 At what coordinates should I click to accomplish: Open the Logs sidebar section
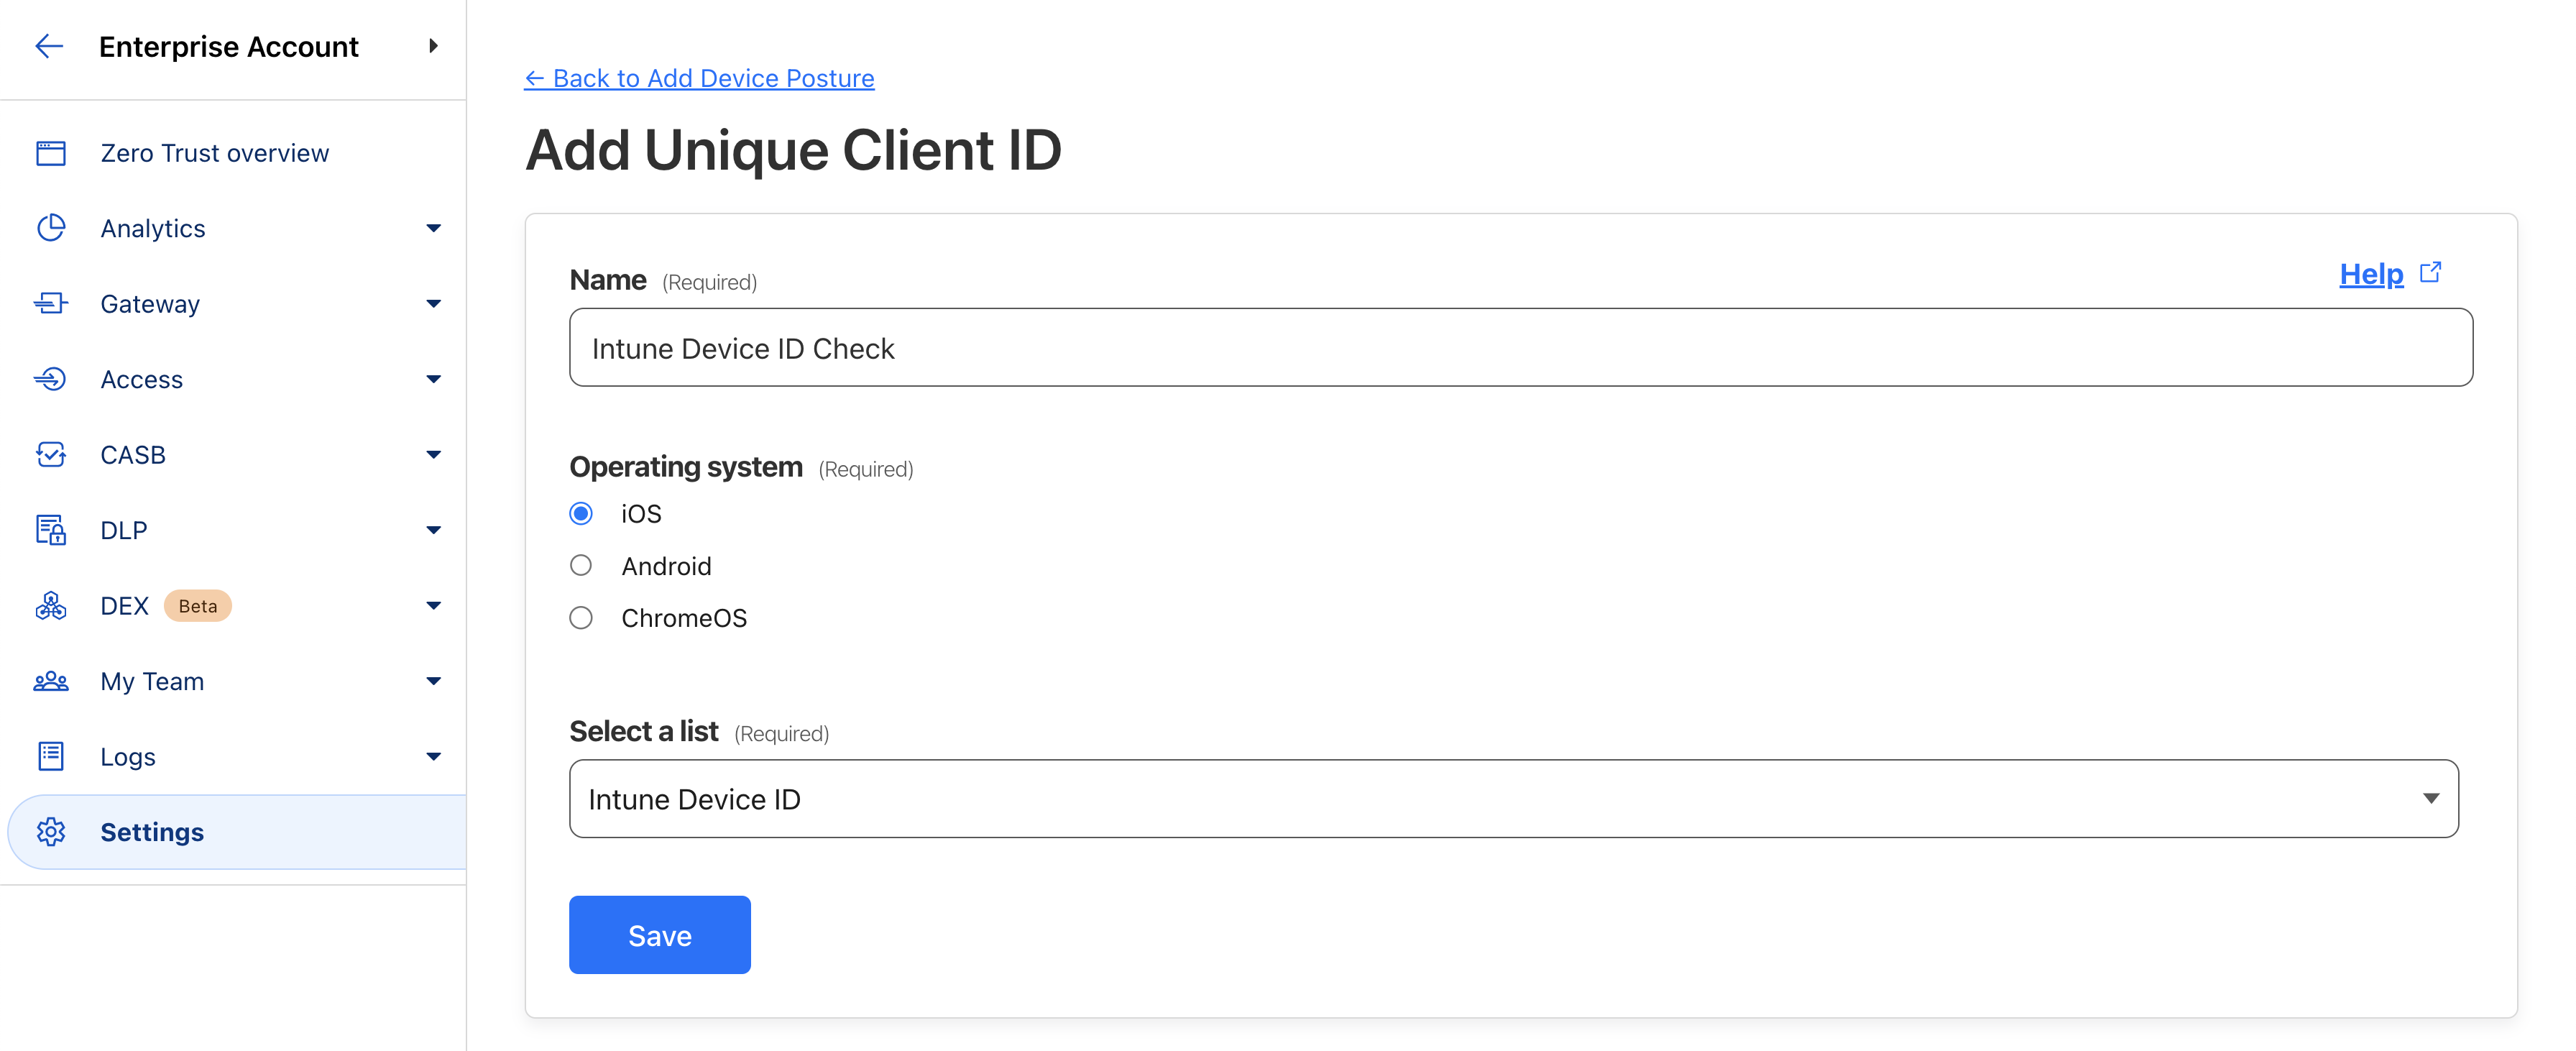point(128,757)
